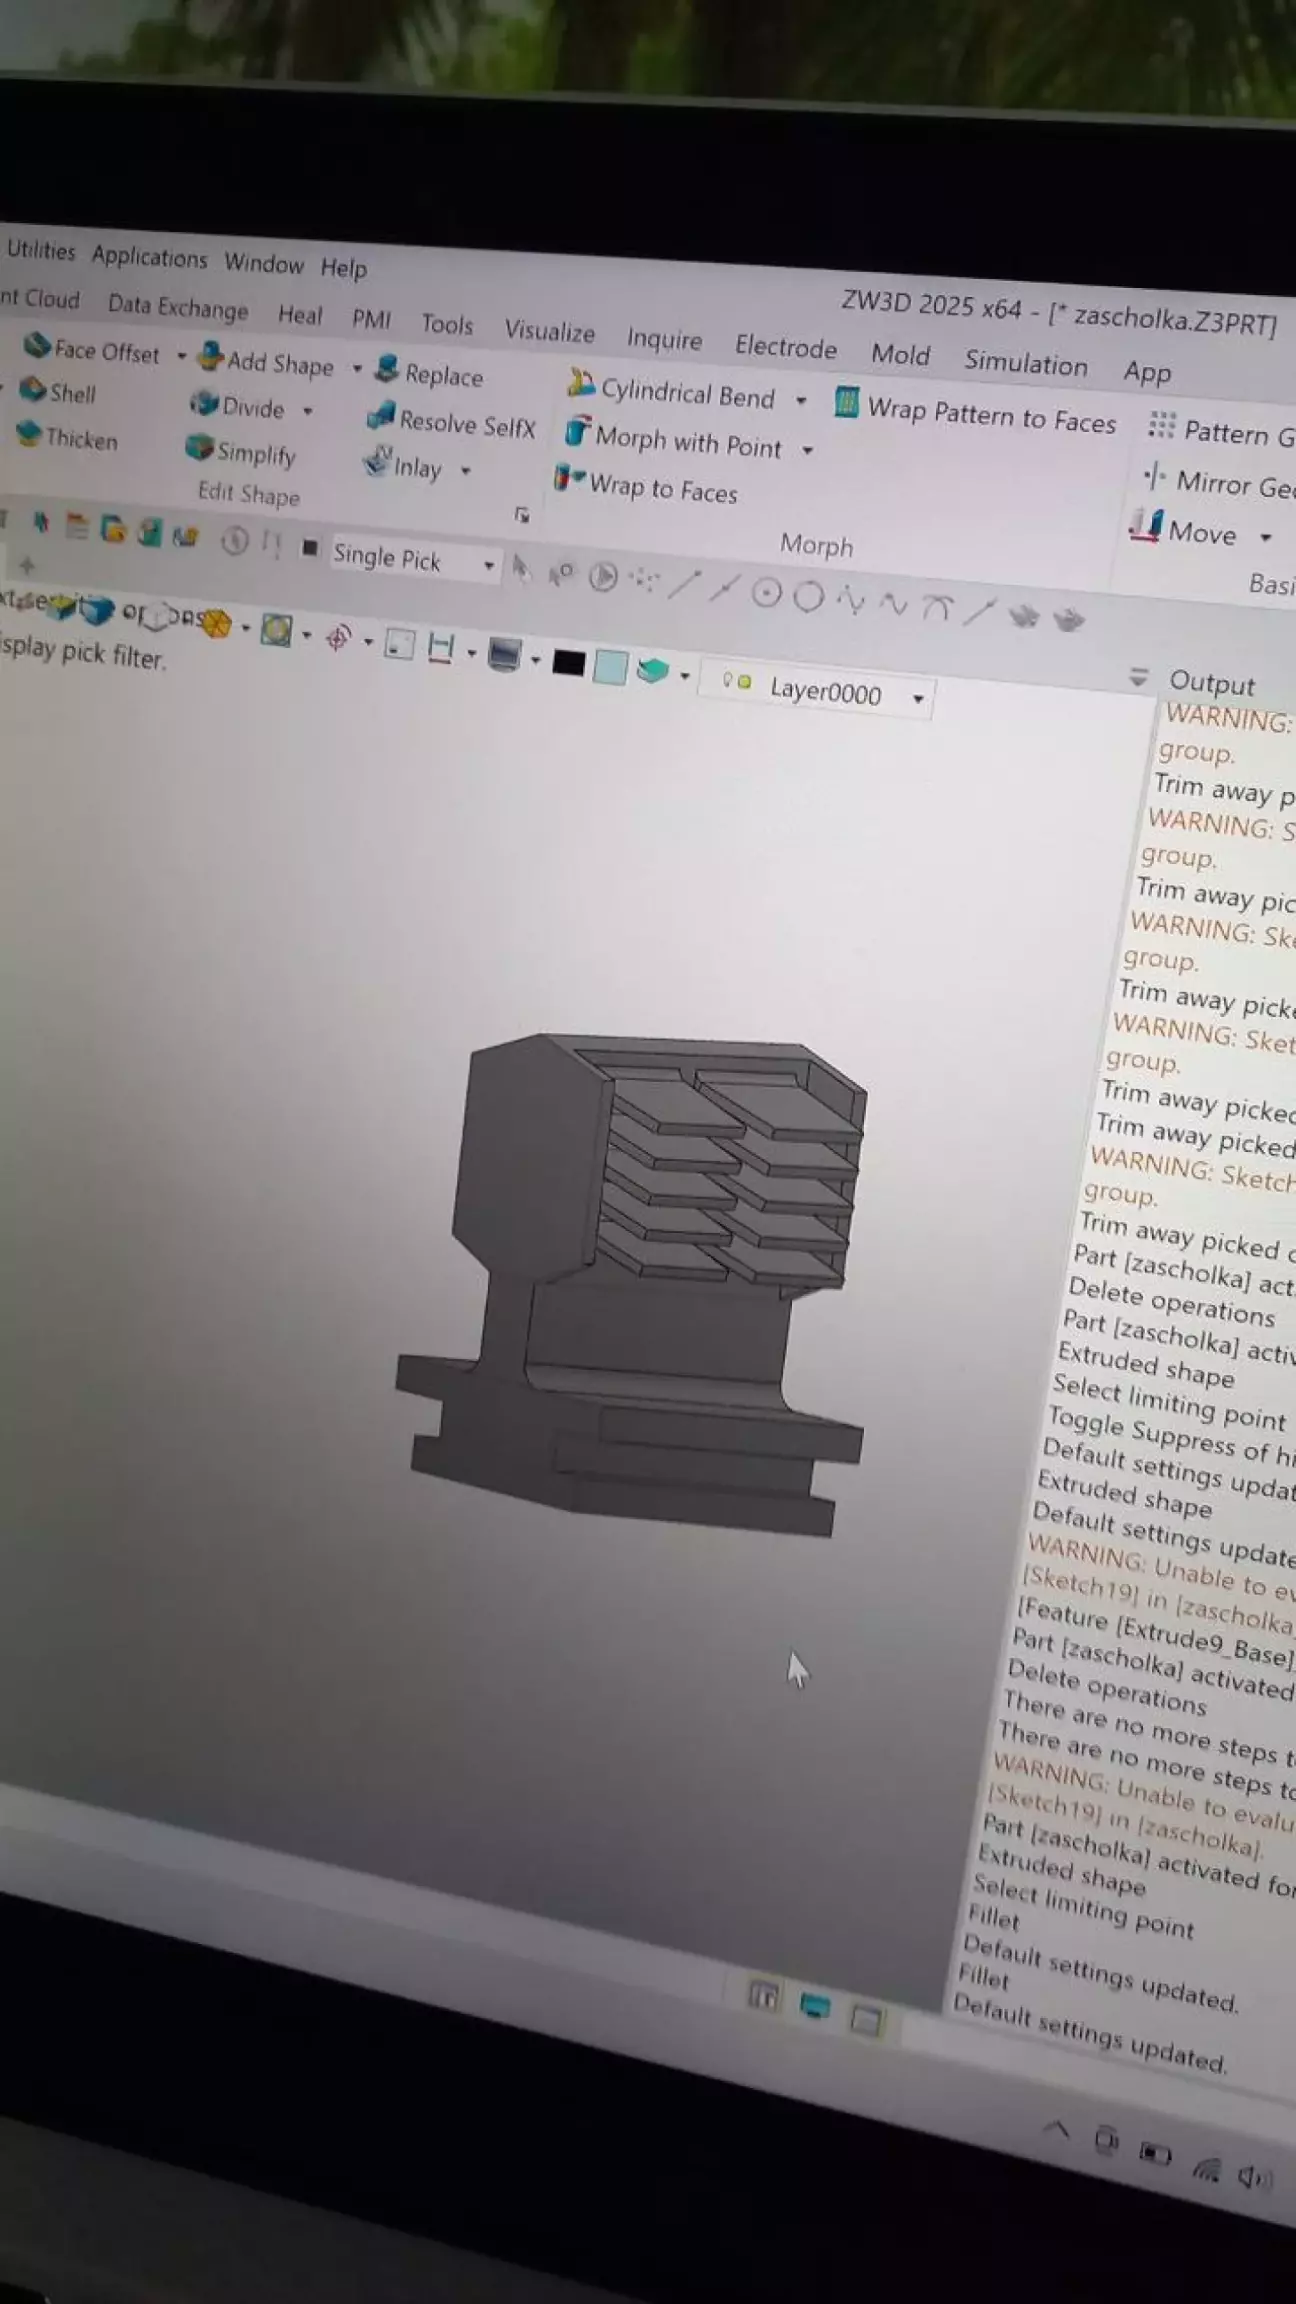Screen dimensions: 1296x2304
Task: Expand the Cylindrical Bend dropdown arrow
Action: [x=801, y=401]
